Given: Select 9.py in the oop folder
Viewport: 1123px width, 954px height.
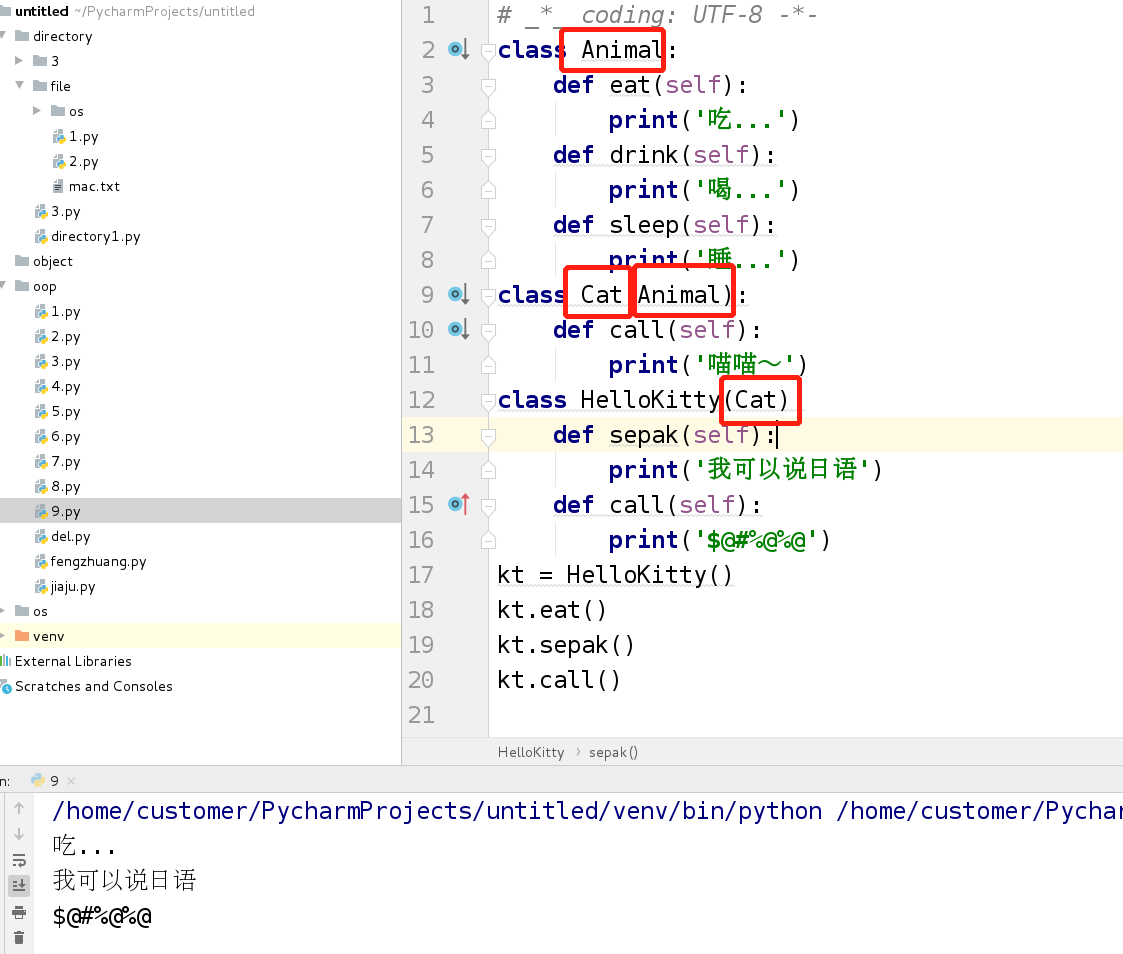Looking at the screenshot, I should click(57, 511).
